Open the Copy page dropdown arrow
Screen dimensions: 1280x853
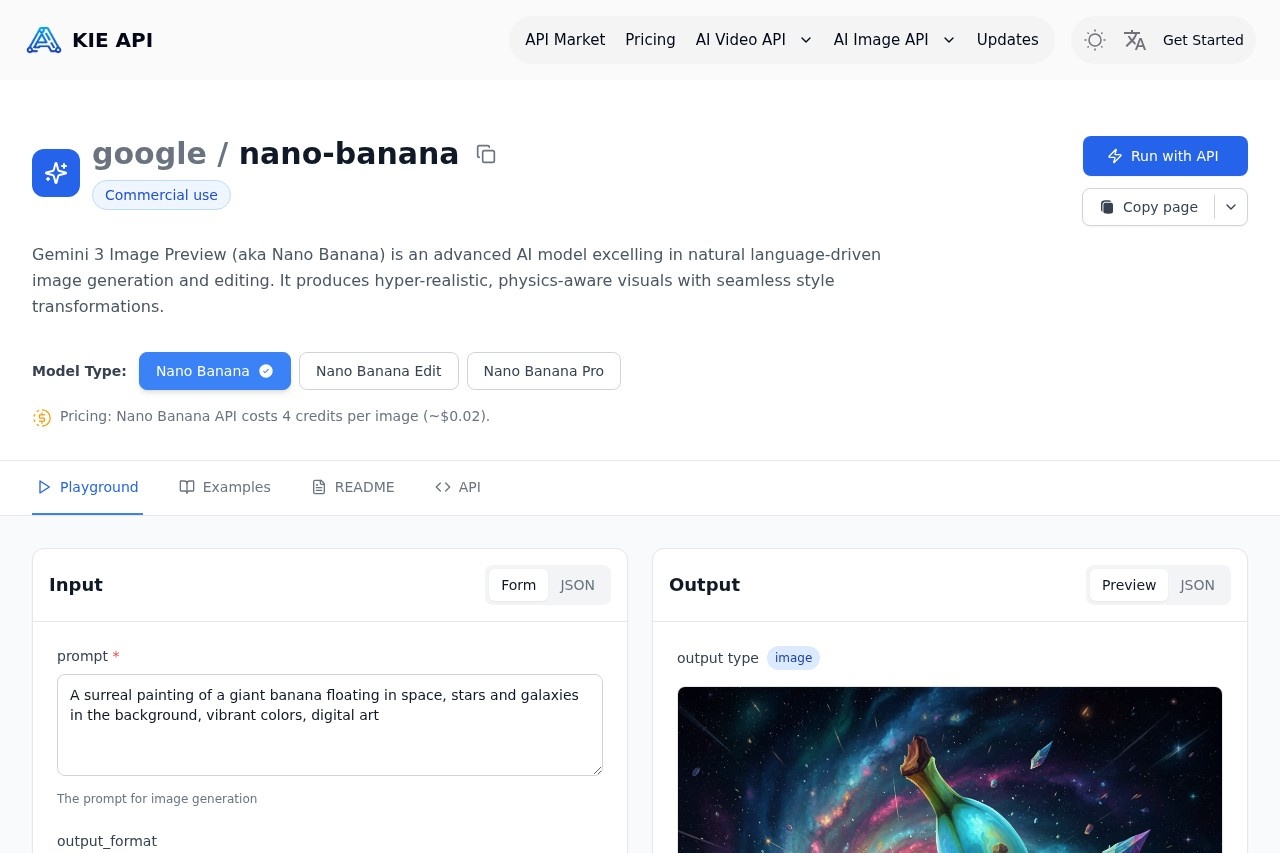pos(1231,207)
